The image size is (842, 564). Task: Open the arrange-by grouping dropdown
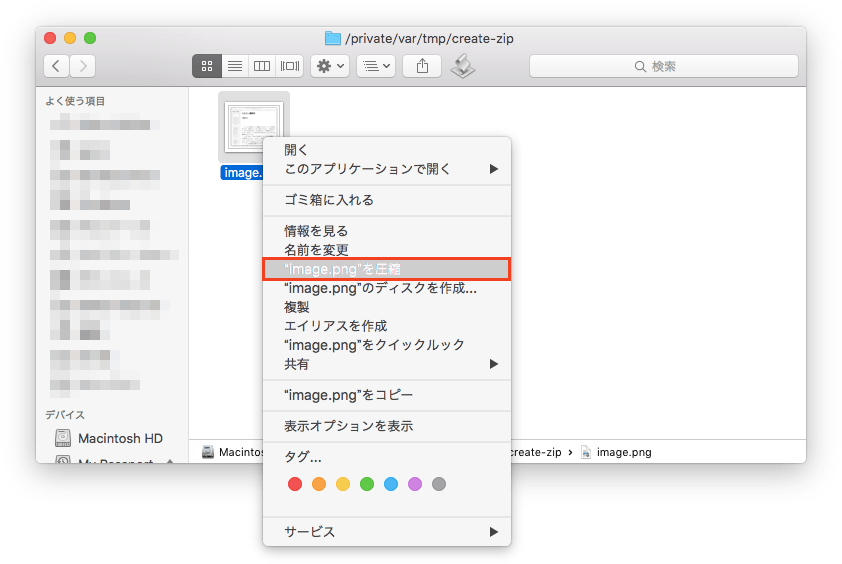click(x=376, y=66)
